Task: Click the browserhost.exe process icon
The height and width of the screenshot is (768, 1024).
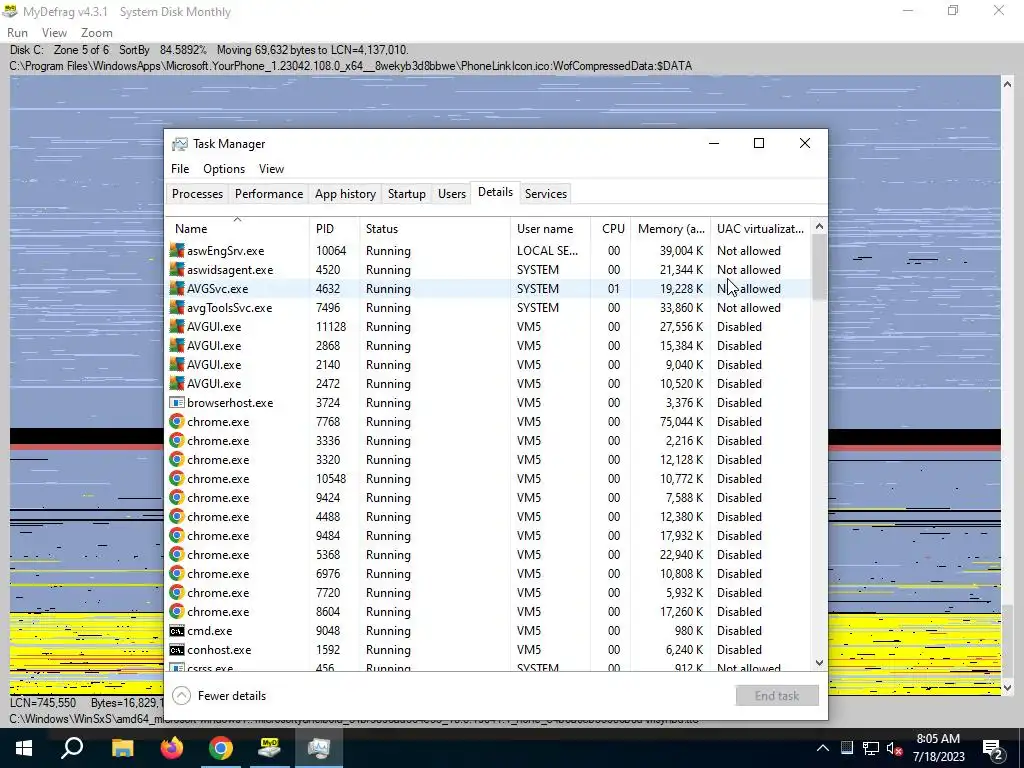Action: tap(176, 403)
